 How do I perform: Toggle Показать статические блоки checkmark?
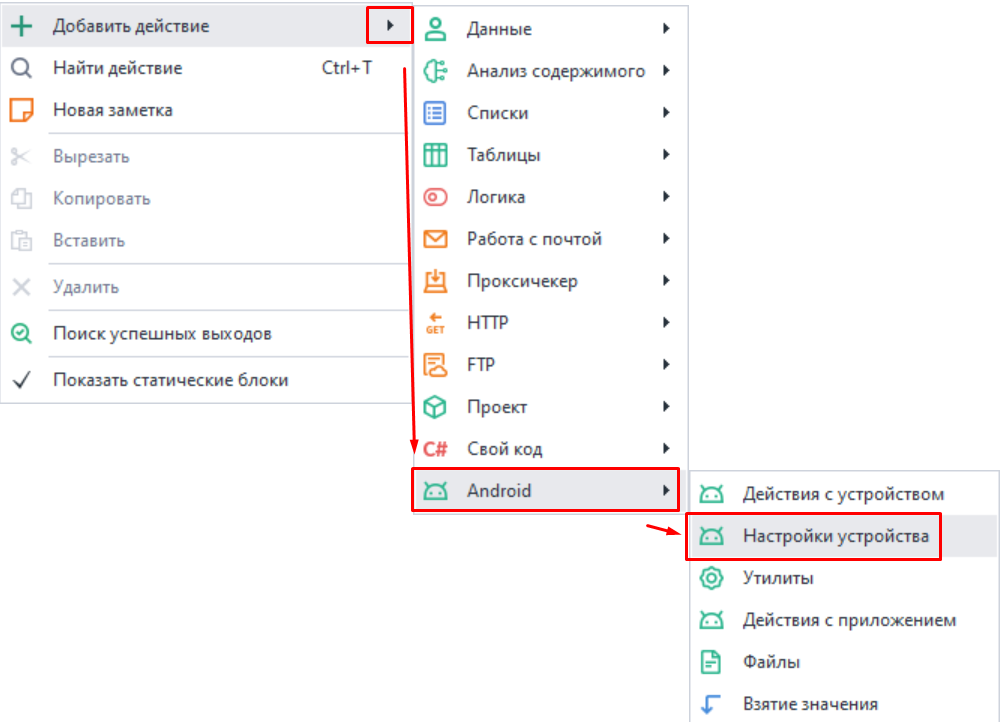pyautogui.click(x=22, y=380)
